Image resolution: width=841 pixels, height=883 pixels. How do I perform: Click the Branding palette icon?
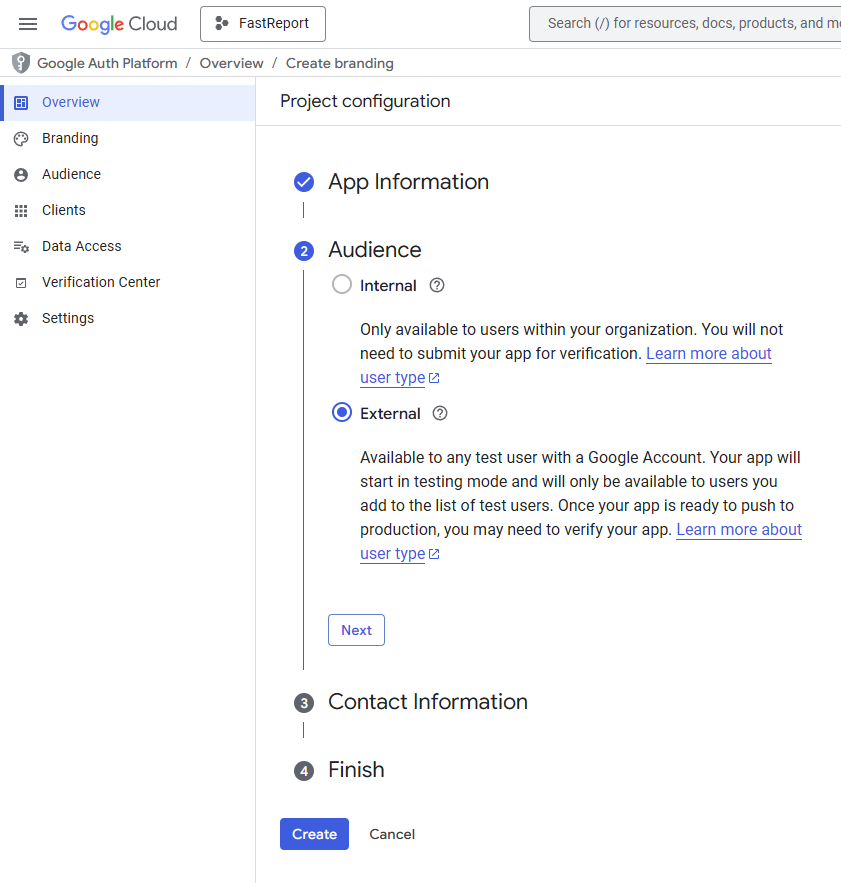coord(21,138)
